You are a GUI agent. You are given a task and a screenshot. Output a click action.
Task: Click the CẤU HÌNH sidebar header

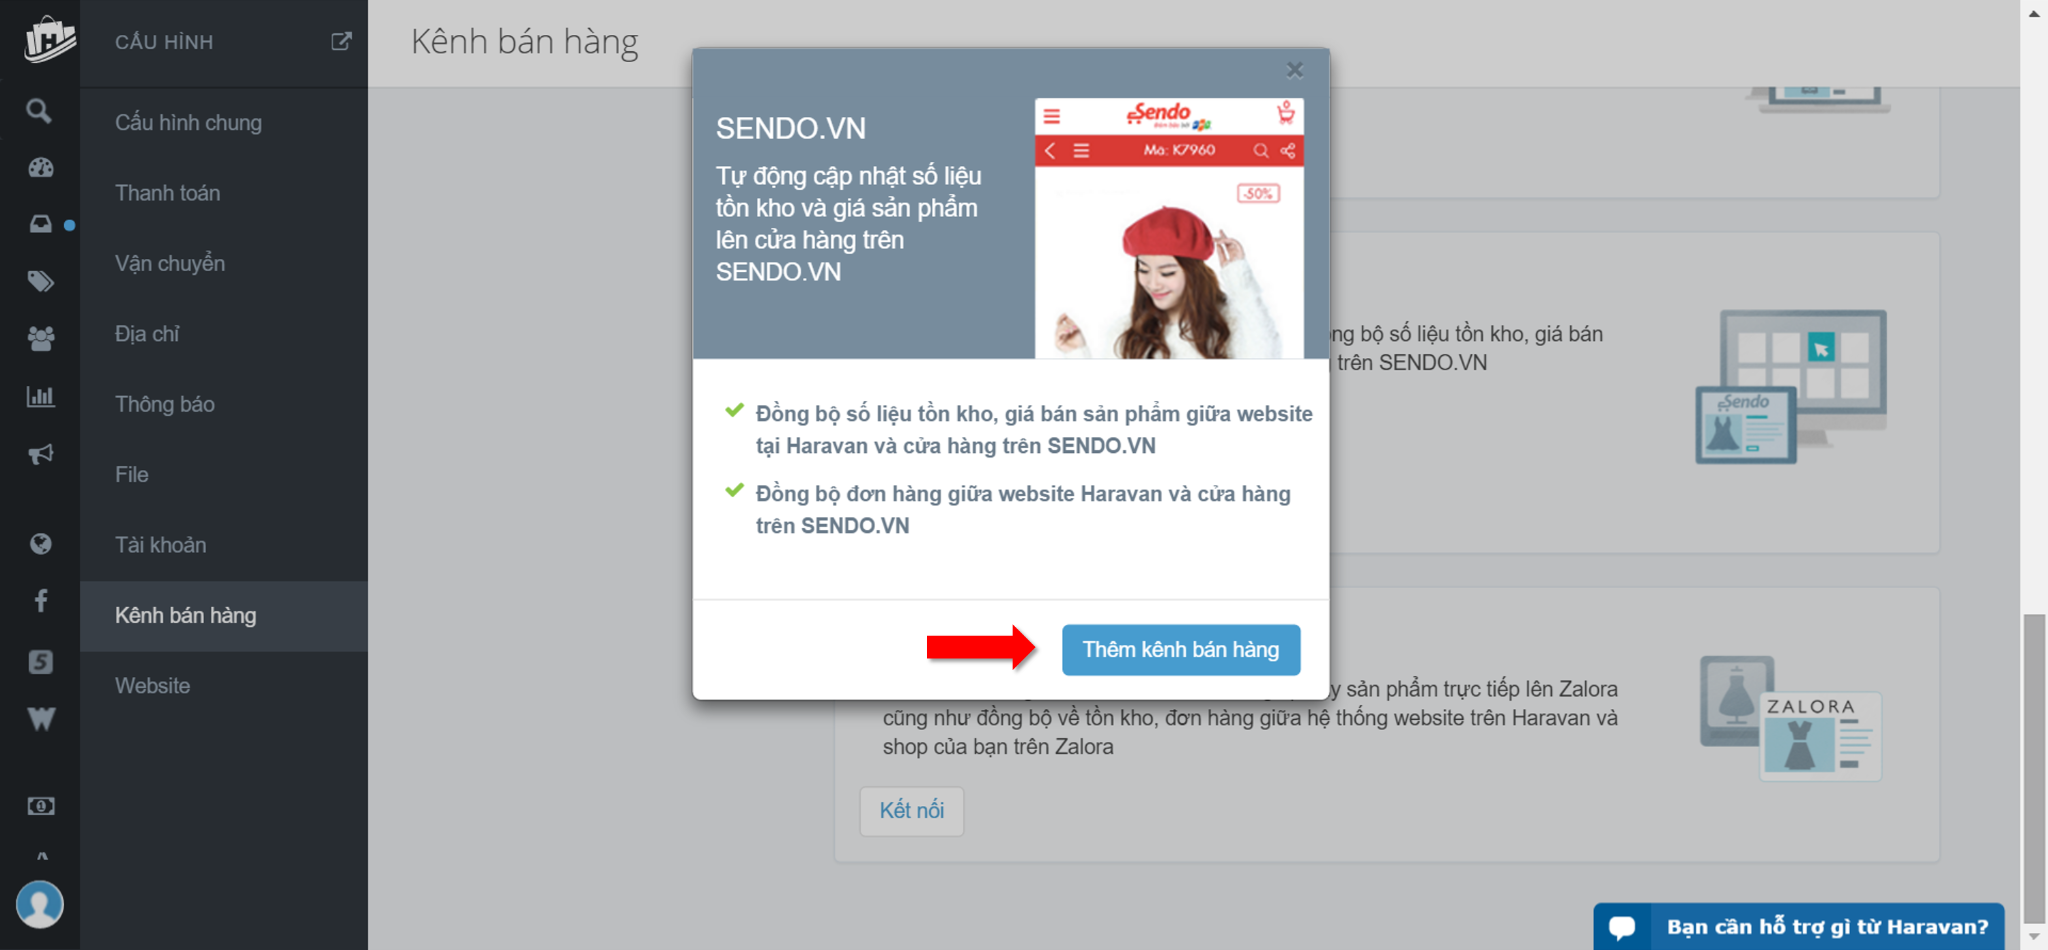(164, 42)
